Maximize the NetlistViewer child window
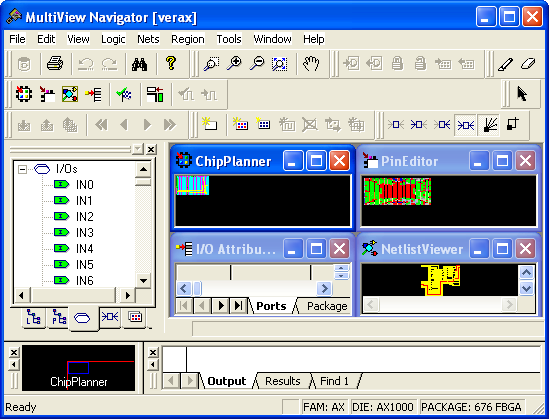549x419 pixels. (x=502, y=249)
